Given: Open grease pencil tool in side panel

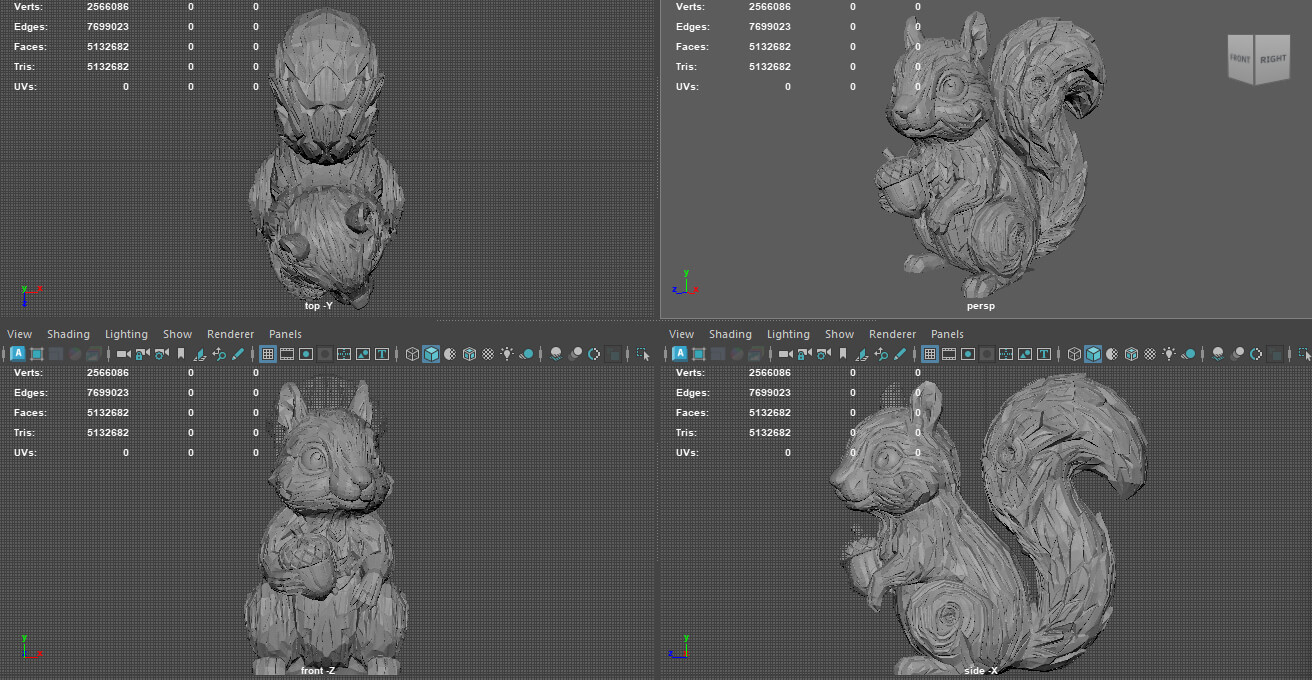Looking at the screenshot, I should point(900,354).
